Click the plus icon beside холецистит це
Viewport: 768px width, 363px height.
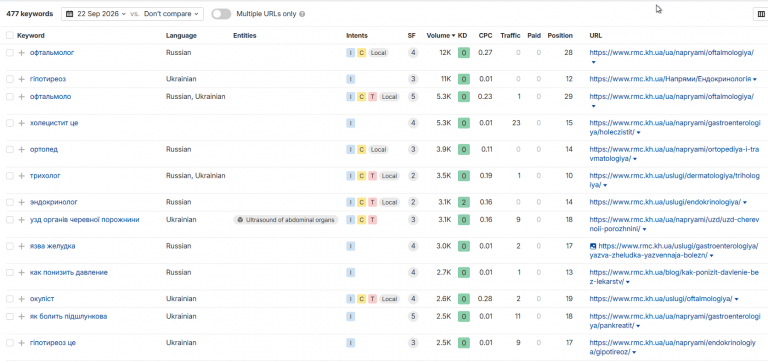(x=22, y=123)
